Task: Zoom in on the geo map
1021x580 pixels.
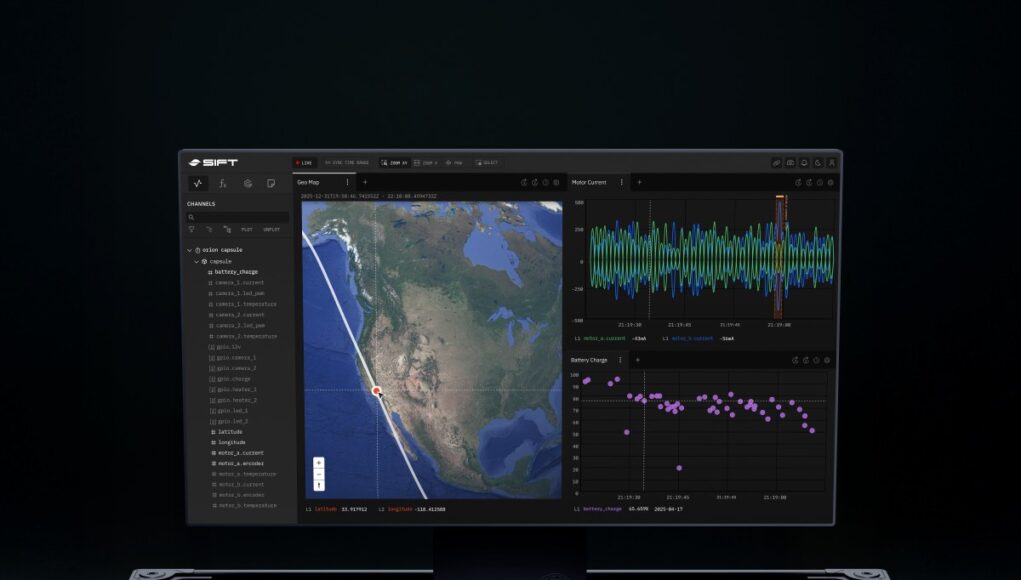Action: 319,463
